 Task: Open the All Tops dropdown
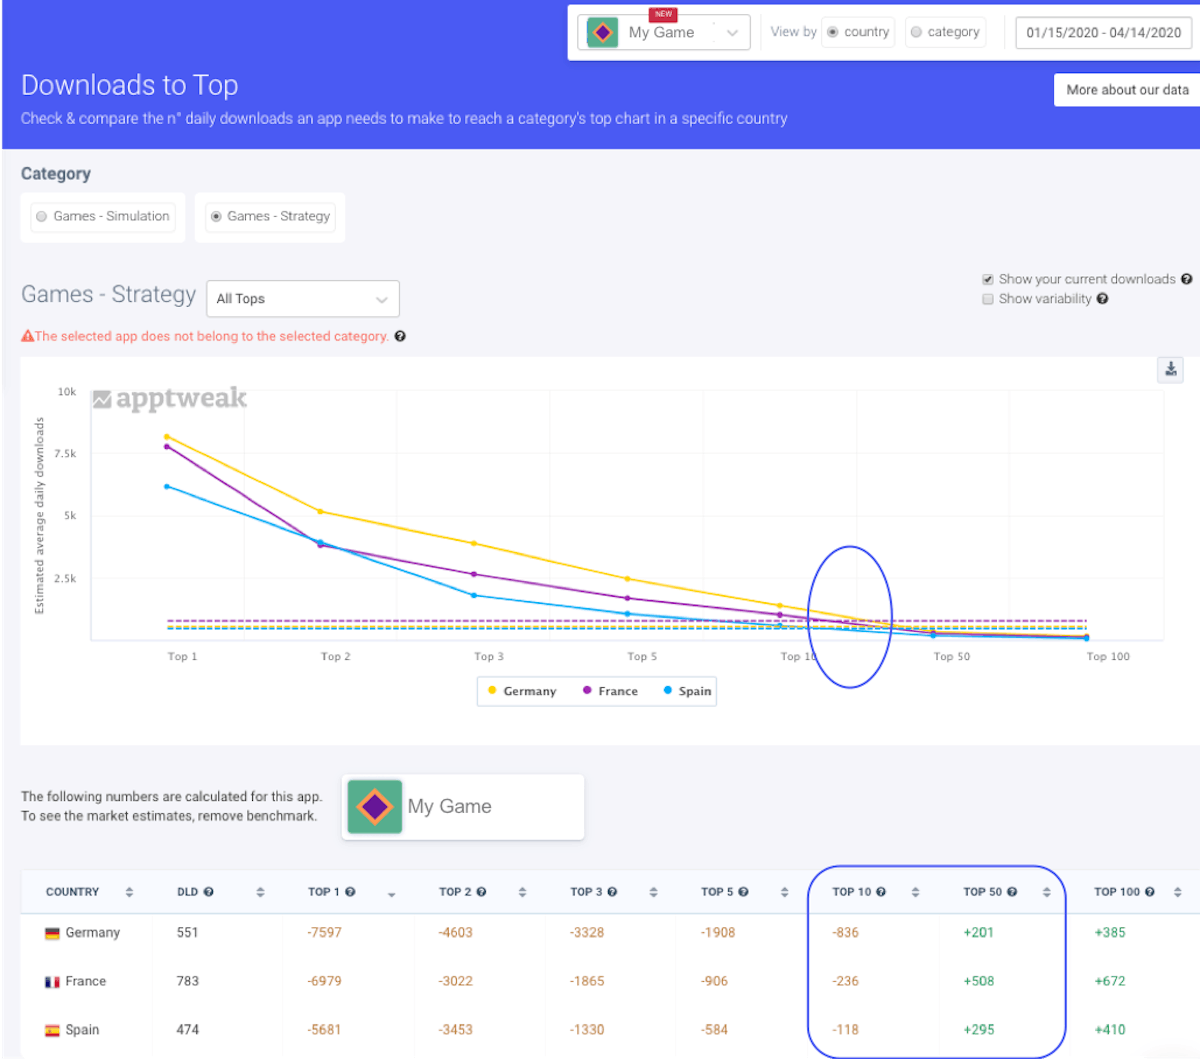[x=302, y=298]
